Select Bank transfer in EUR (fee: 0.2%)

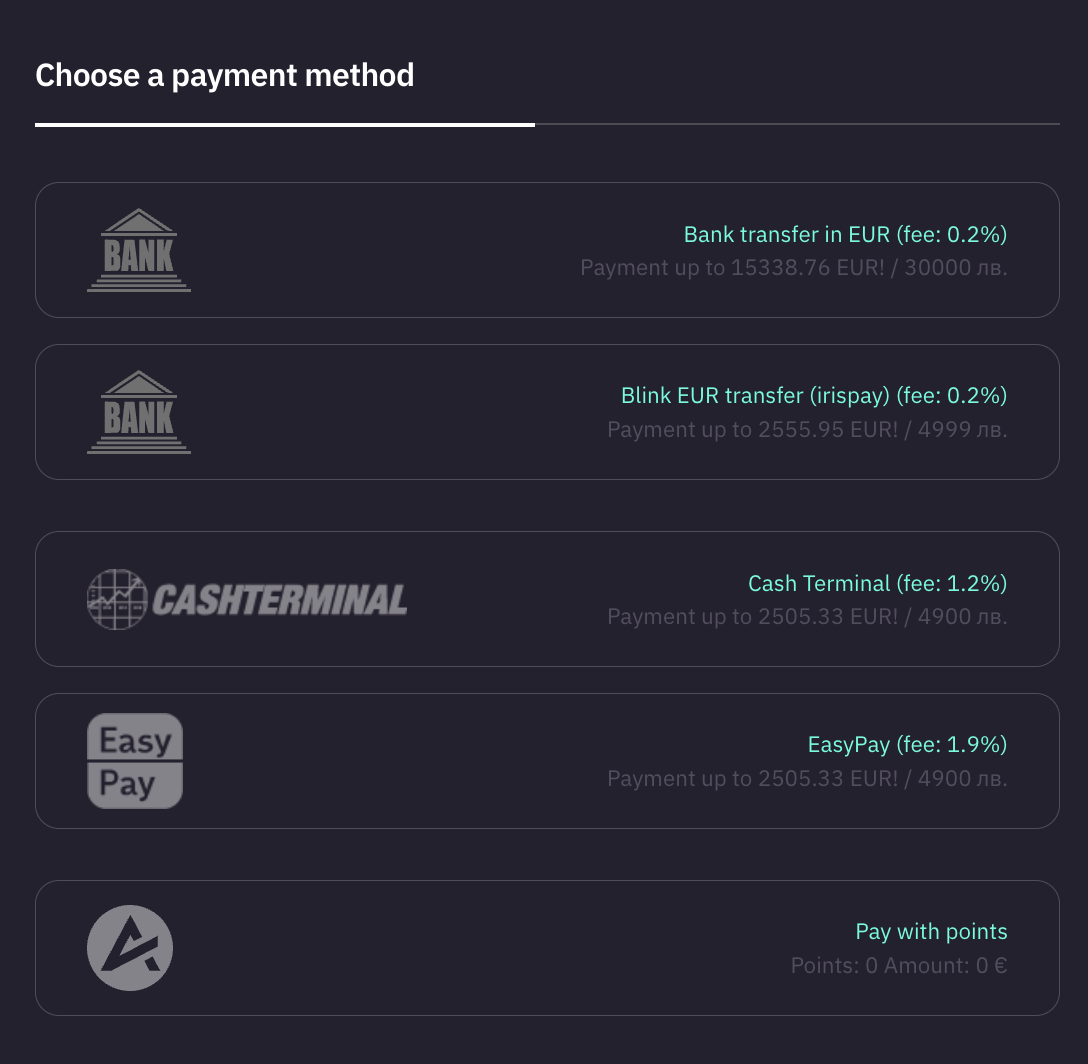point(845,235)
